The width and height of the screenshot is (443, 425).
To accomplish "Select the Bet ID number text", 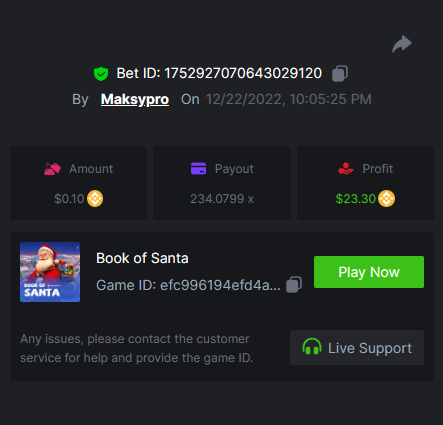I will [x=243, y=73].
